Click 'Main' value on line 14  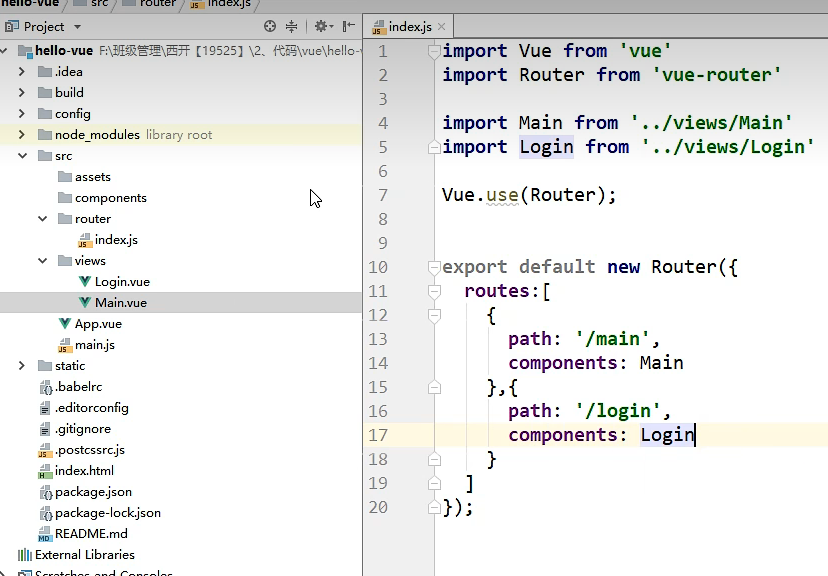coord(661,363)
